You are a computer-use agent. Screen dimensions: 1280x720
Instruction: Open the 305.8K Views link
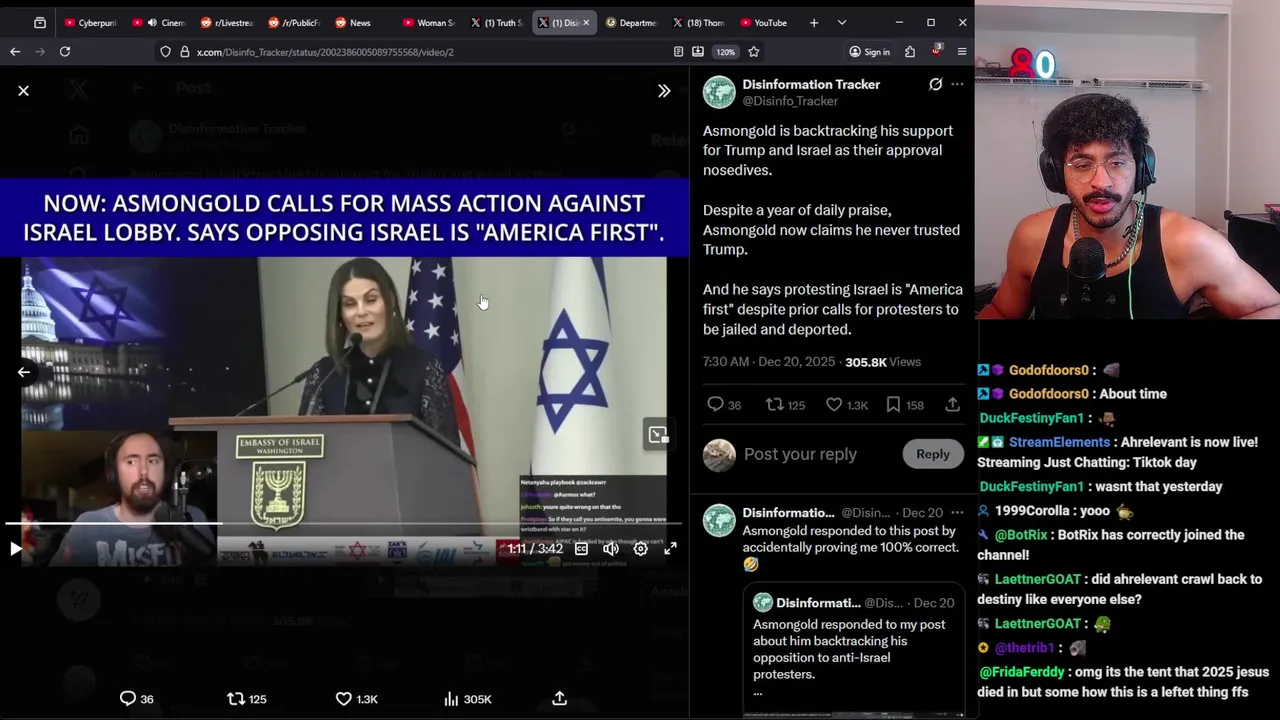click(883, 362)
